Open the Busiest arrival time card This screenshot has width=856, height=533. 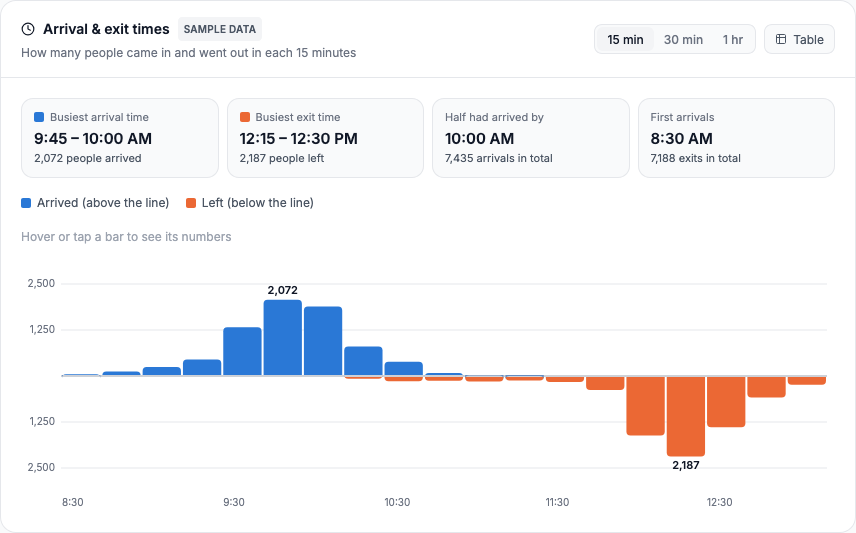pyautogui.click(x=120, y=138)
